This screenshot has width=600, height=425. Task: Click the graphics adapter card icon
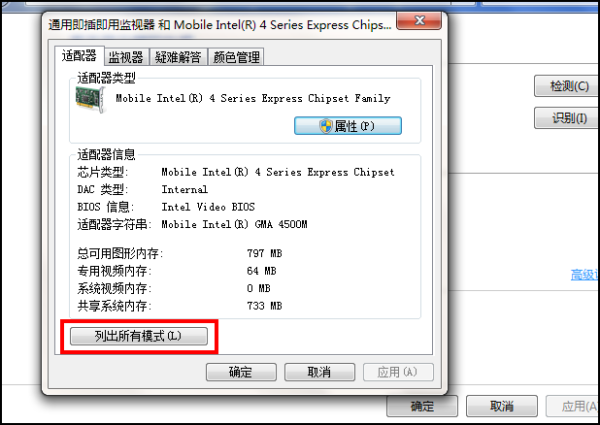click(90, 99)
